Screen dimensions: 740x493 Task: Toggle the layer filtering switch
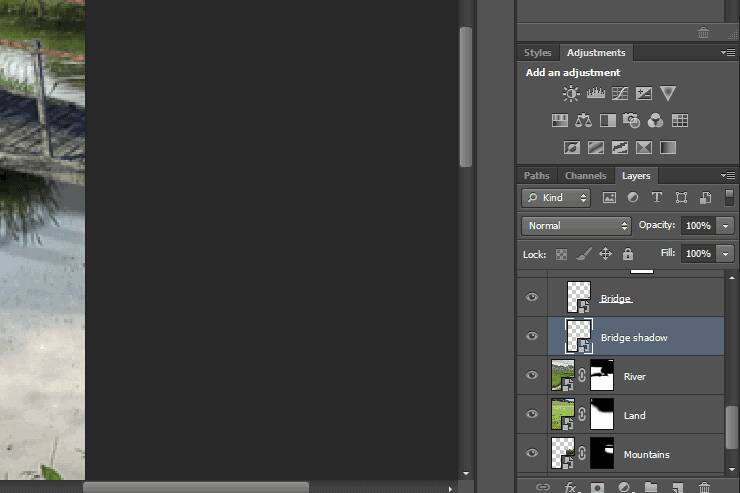pyautogui.click(x=729, y=198)
